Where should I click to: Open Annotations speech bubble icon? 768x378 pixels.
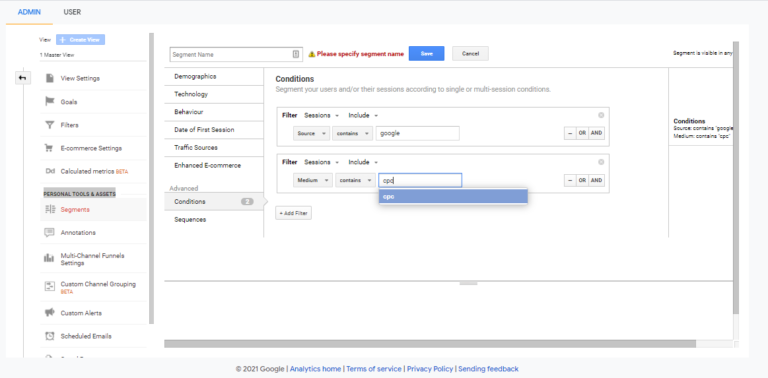[49, 233]
